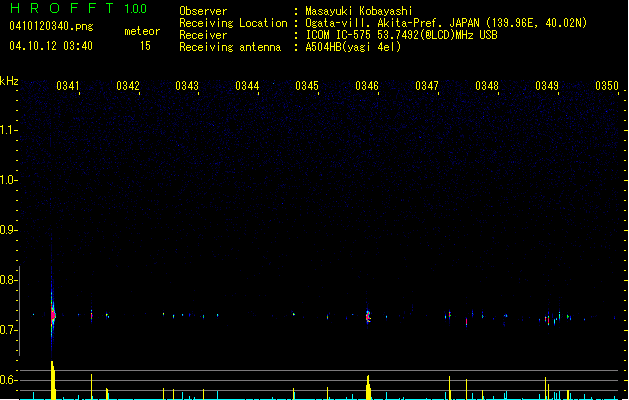Click the 0.6 kHz axis label
Viewport: 629px width, 400px height.
click(x=8, y=380)
